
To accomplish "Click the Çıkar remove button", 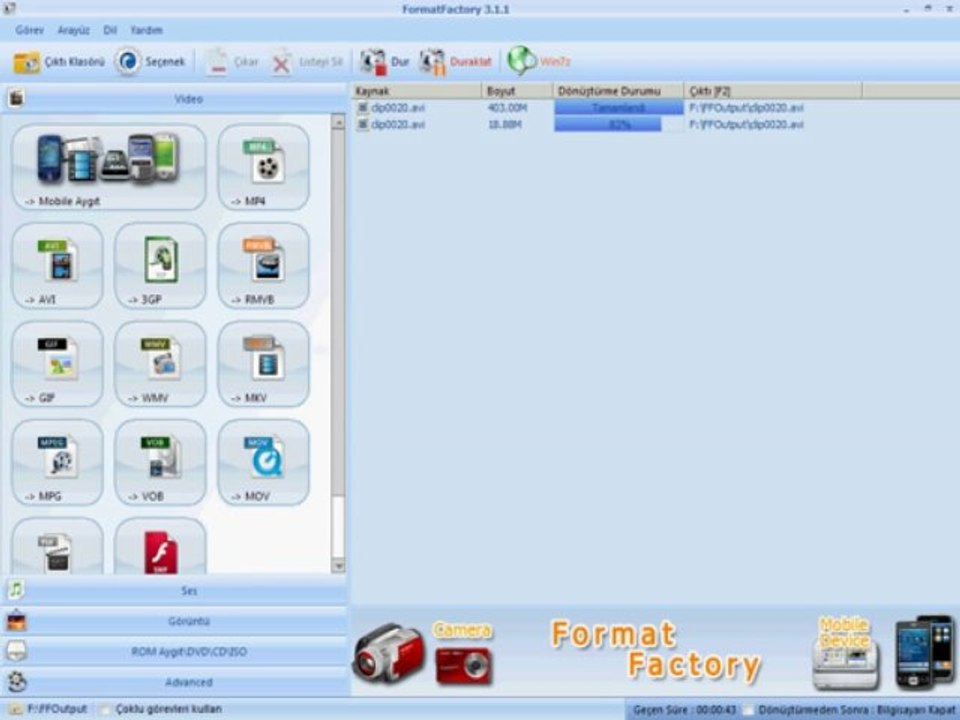I will click(231, 62).
